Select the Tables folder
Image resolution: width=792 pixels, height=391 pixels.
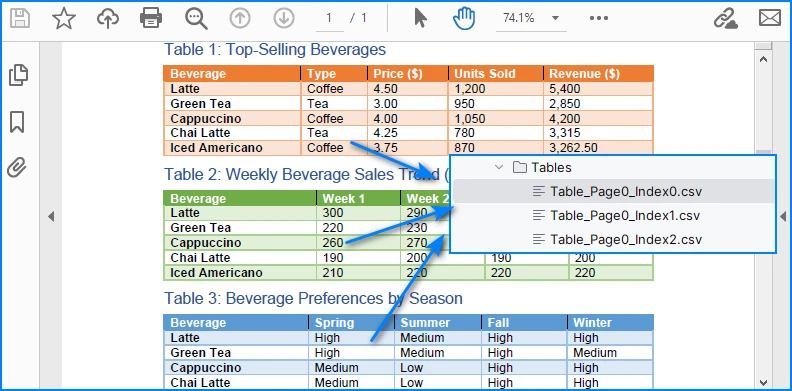[542, 167]
